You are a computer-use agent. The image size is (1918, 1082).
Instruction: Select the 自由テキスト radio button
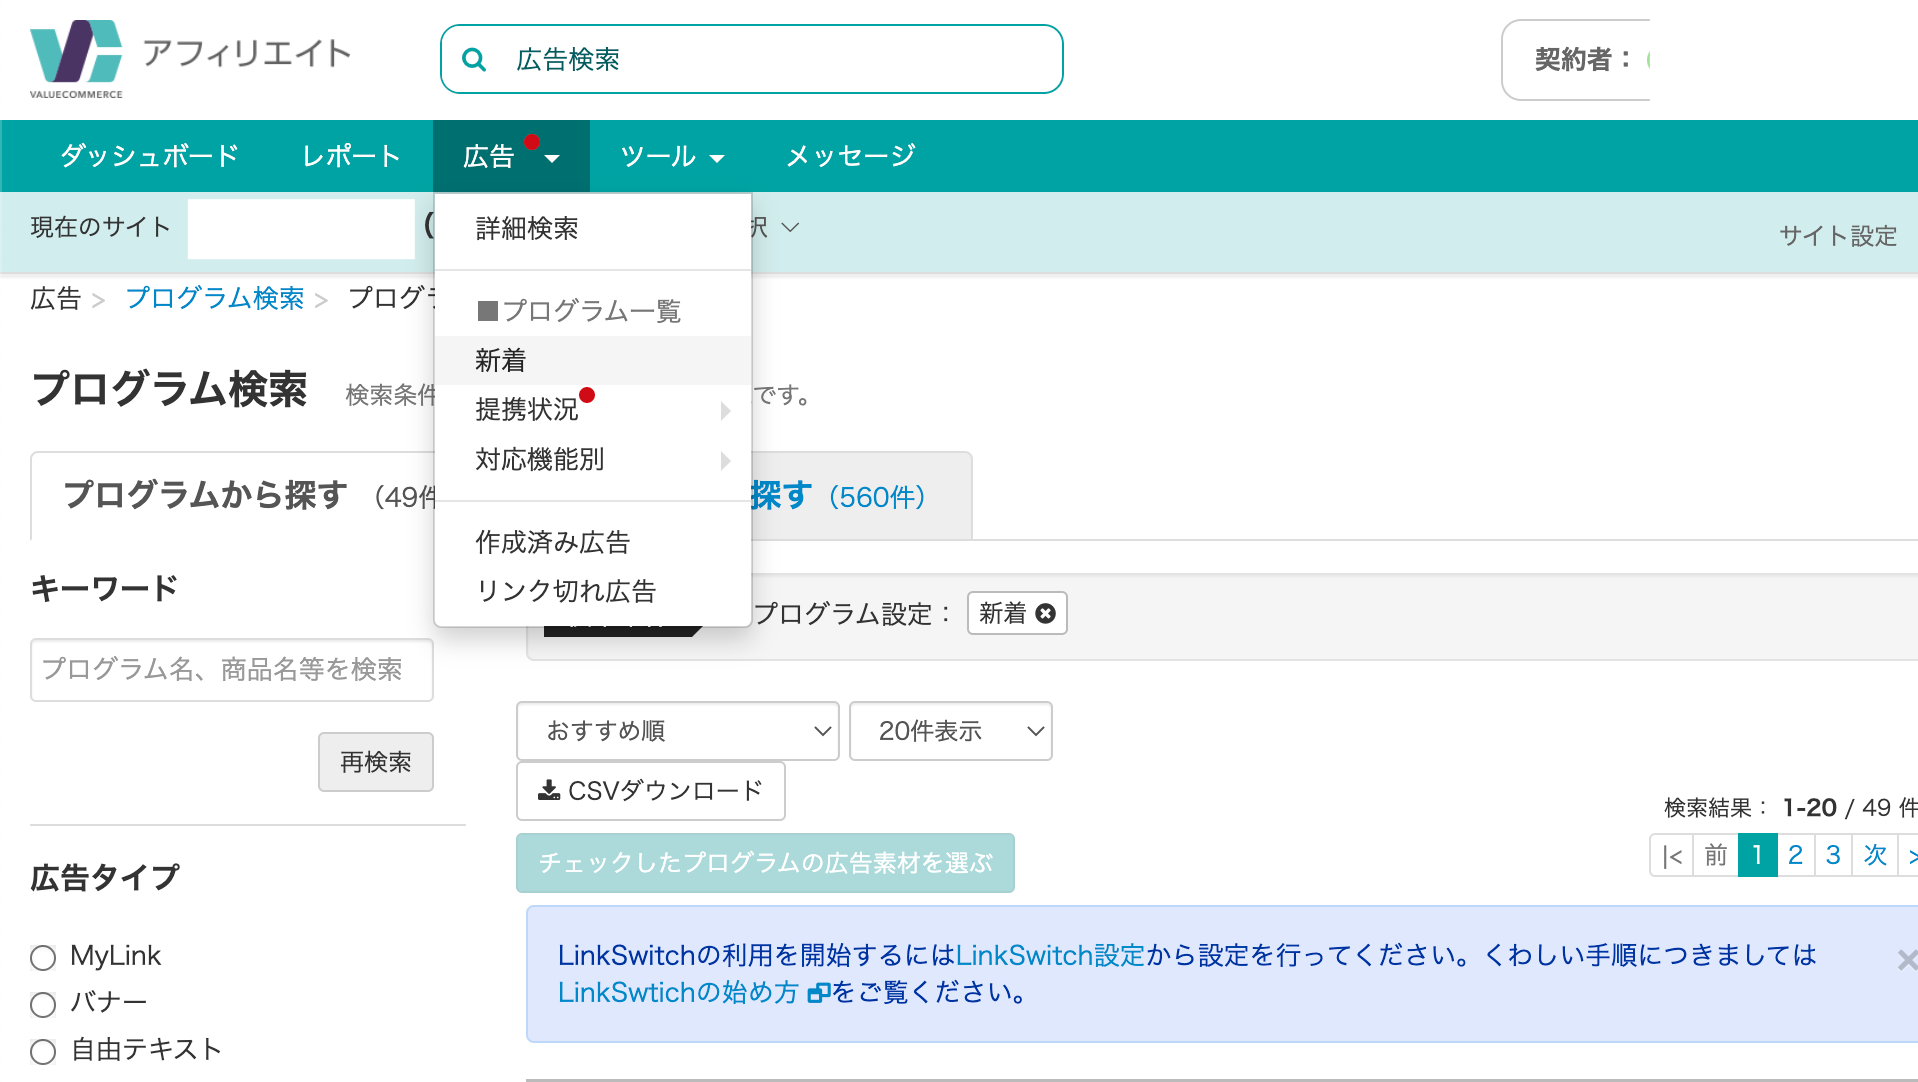(43, 1051)
